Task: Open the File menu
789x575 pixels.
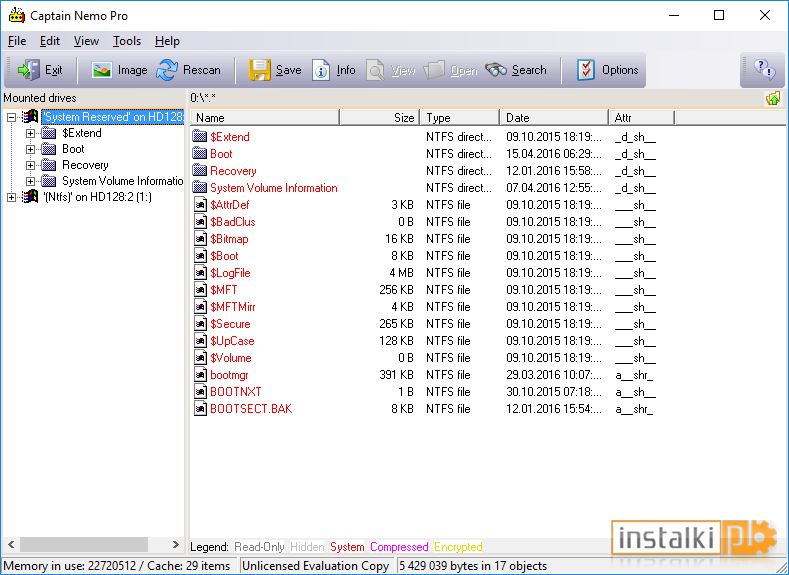Action: click(17, 41)
